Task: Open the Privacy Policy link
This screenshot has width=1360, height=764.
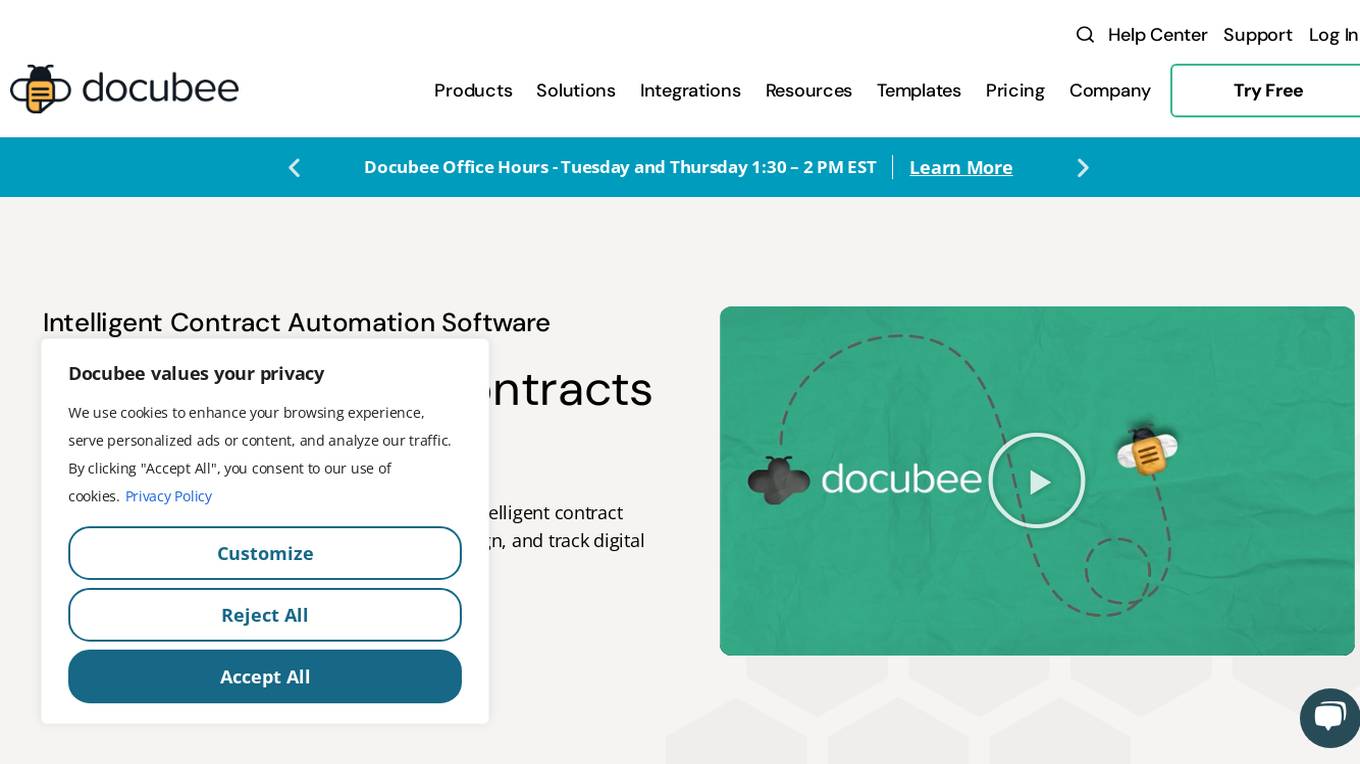Action: (168, 496)
